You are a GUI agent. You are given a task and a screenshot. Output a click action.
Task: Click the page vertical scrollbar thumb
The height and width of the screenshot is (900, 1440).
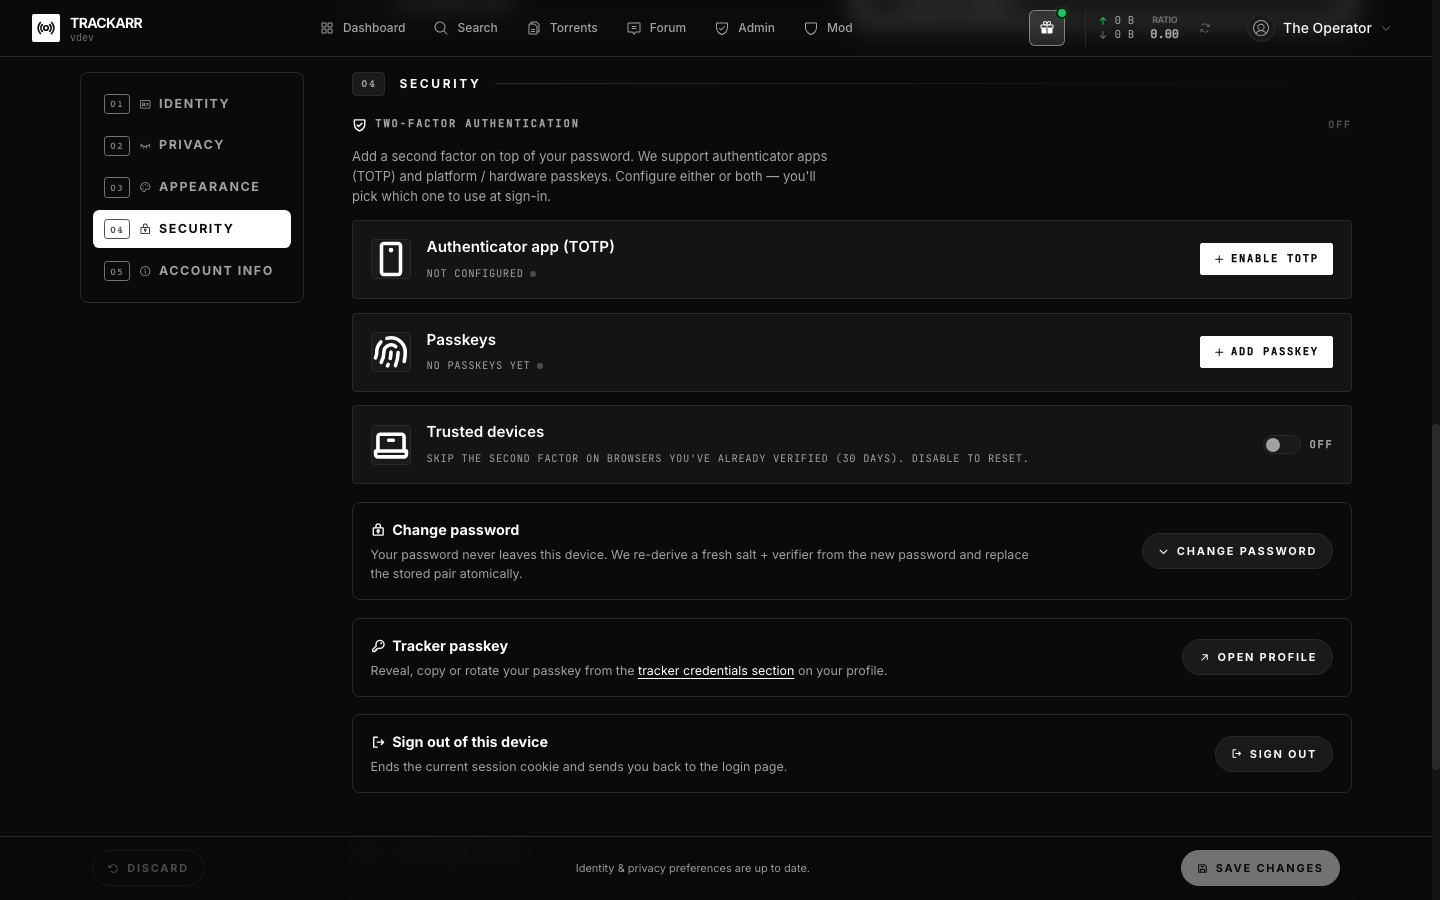coord(1436,596)
